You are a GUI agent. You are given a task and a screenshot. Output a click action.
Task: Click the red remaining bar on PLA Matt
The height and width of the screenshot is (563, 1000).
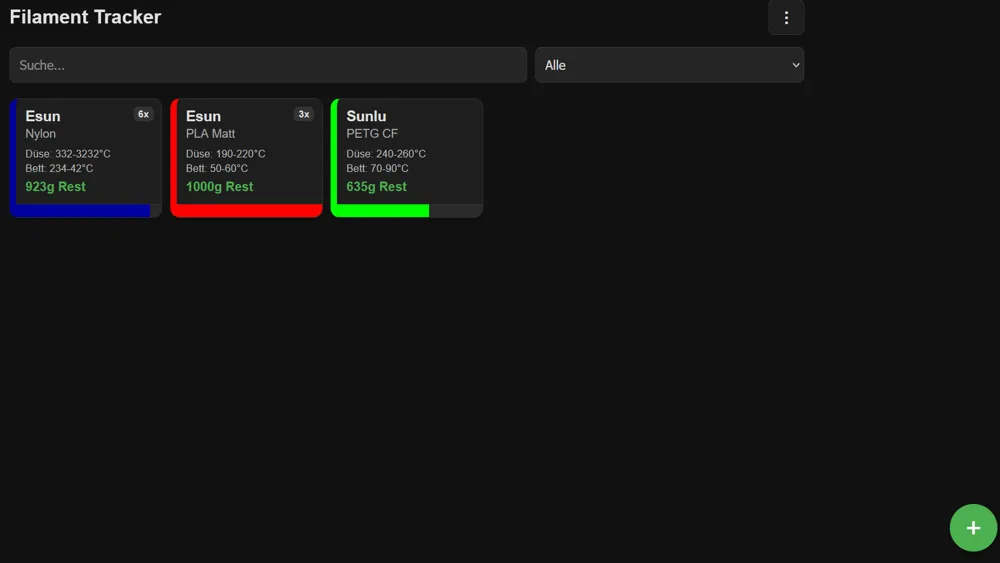(247, 211)
